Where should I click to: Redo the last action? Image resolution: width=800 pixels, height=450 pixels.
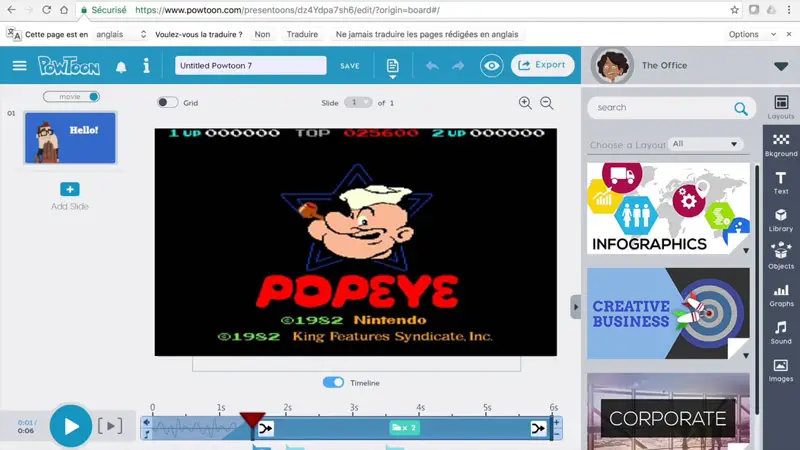(458, 66)
